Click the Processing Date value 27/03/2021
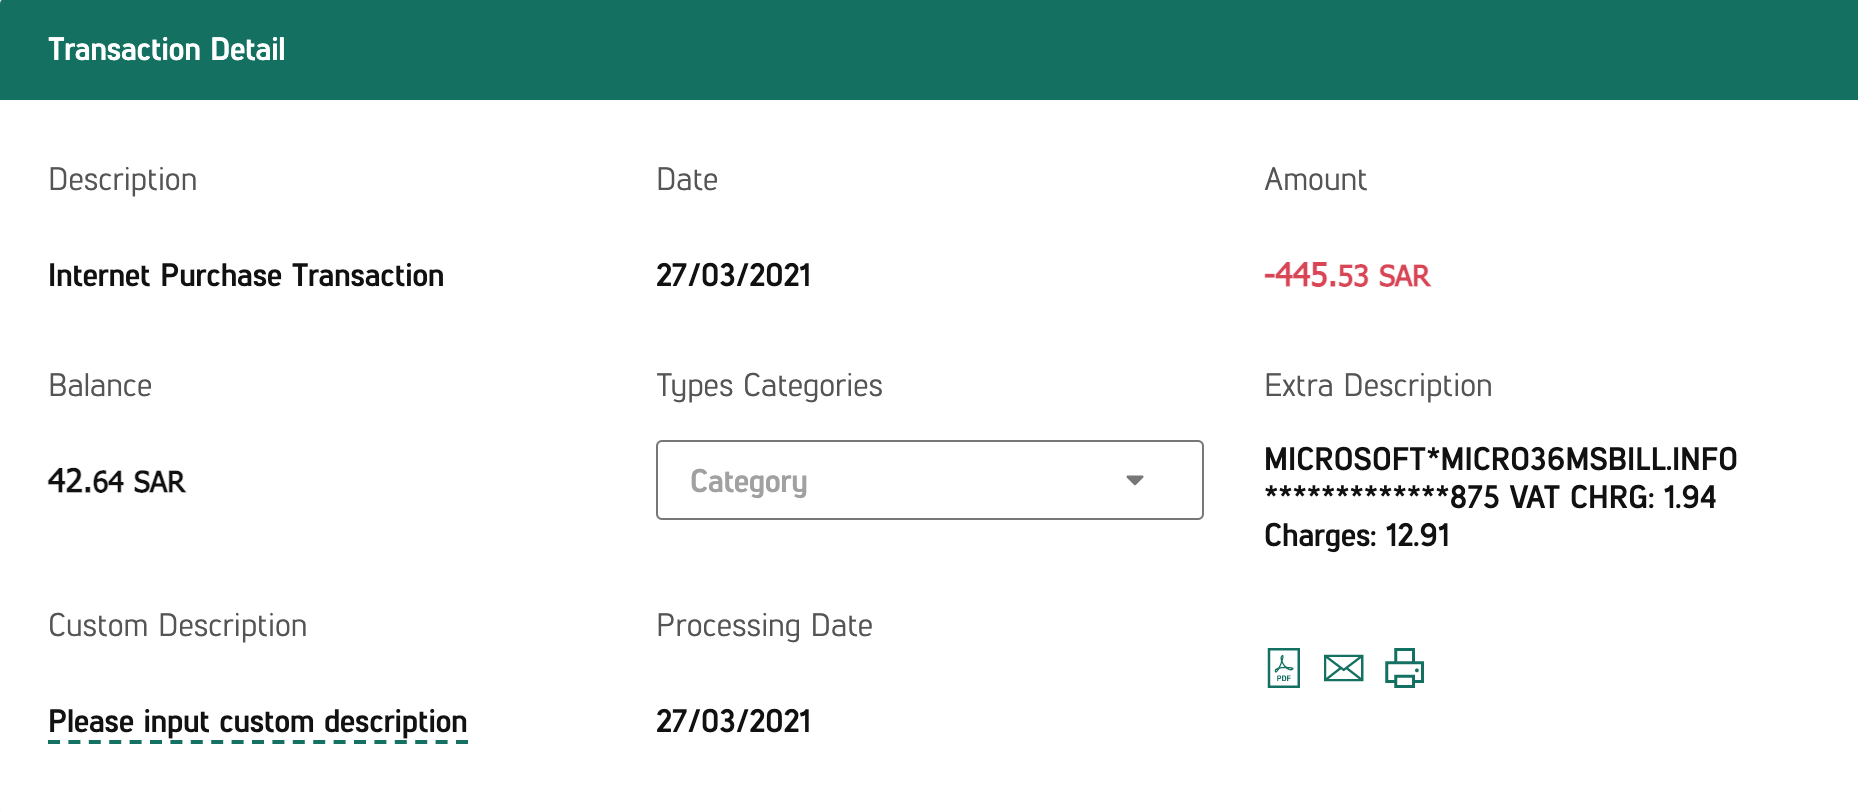 pyautogui.click(x=733, y=721)
